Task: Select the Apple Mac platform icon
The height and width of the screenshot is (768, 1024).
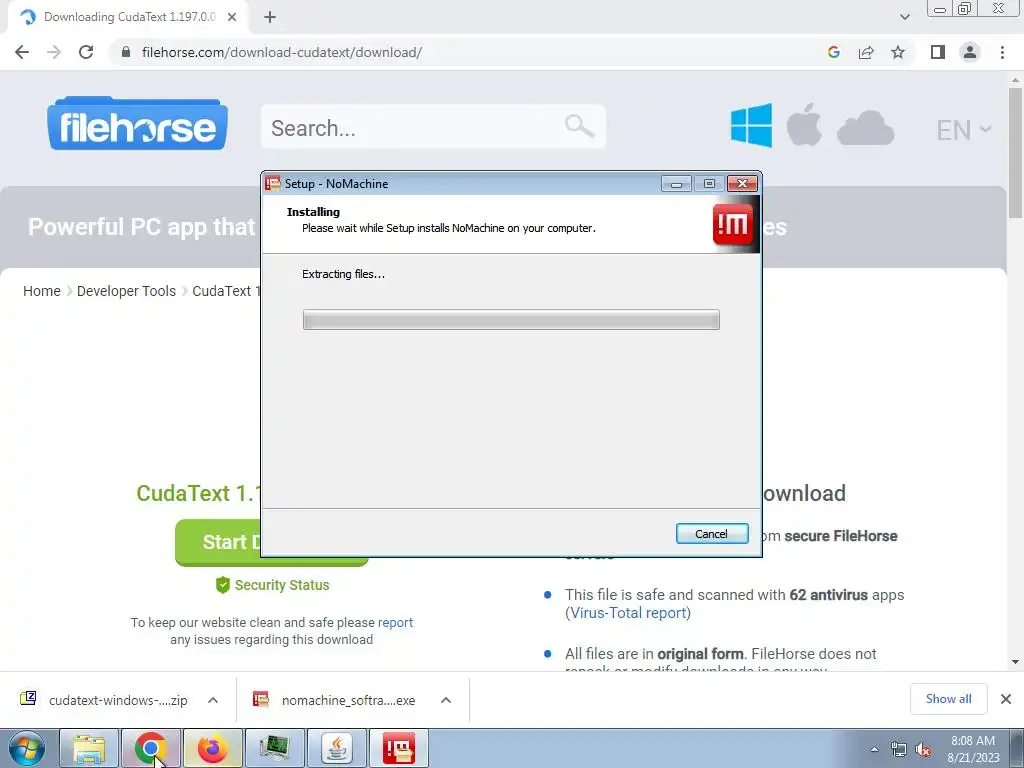Action: click(x=804, y=125)
